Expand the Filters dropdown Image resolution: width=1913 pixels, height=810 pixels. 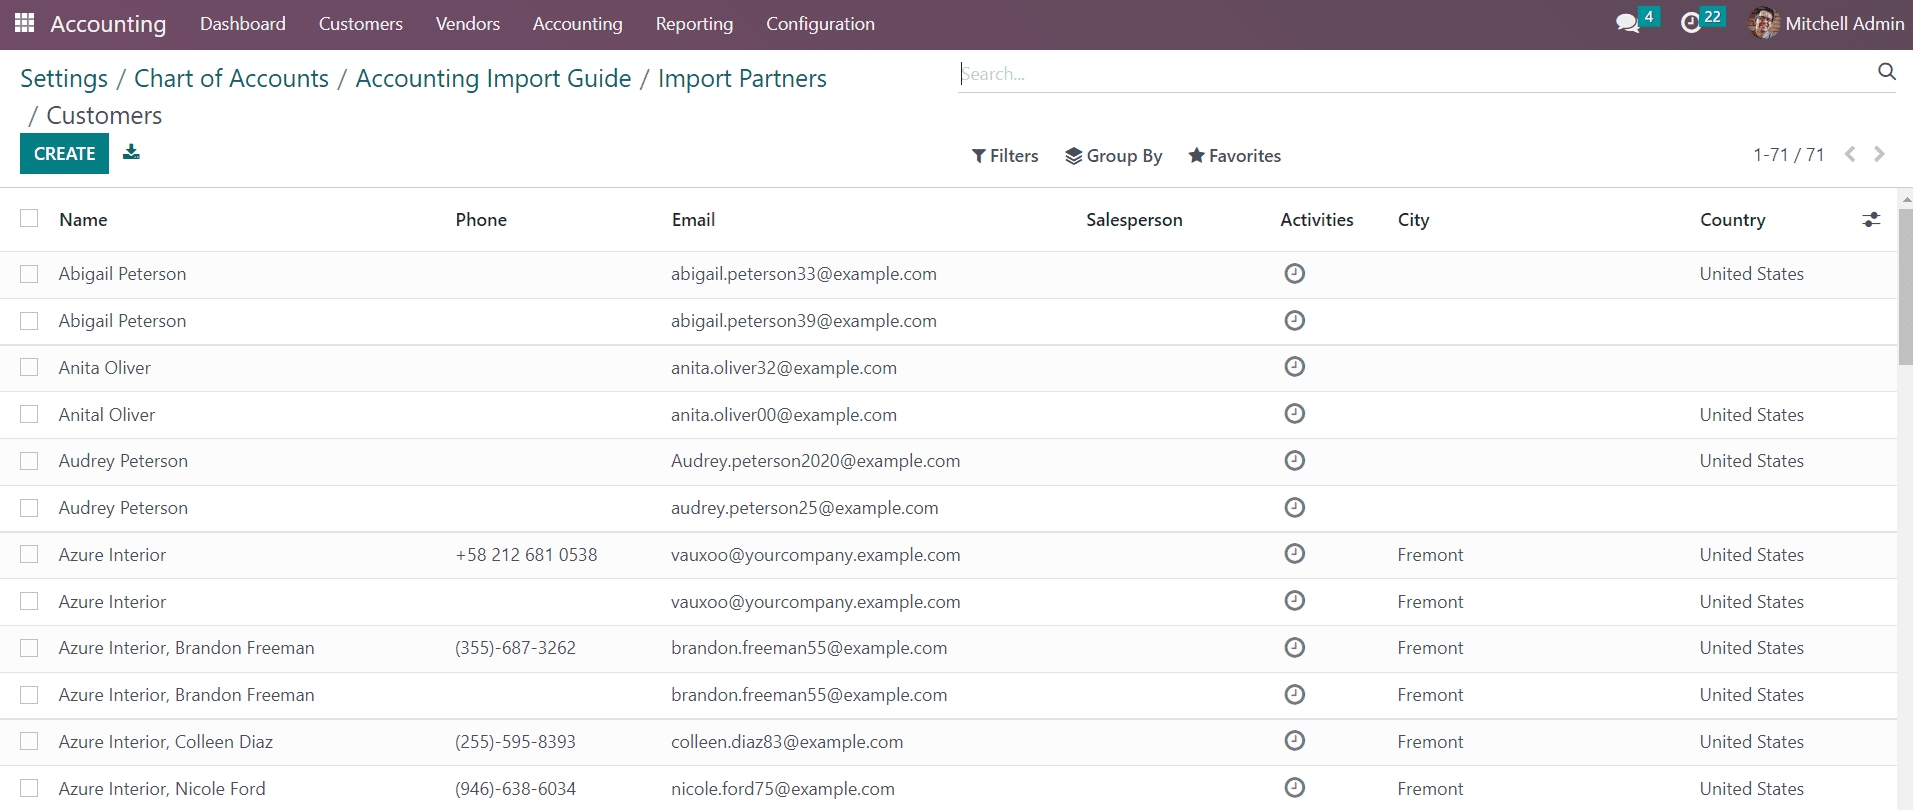[x=1005, y=156]
